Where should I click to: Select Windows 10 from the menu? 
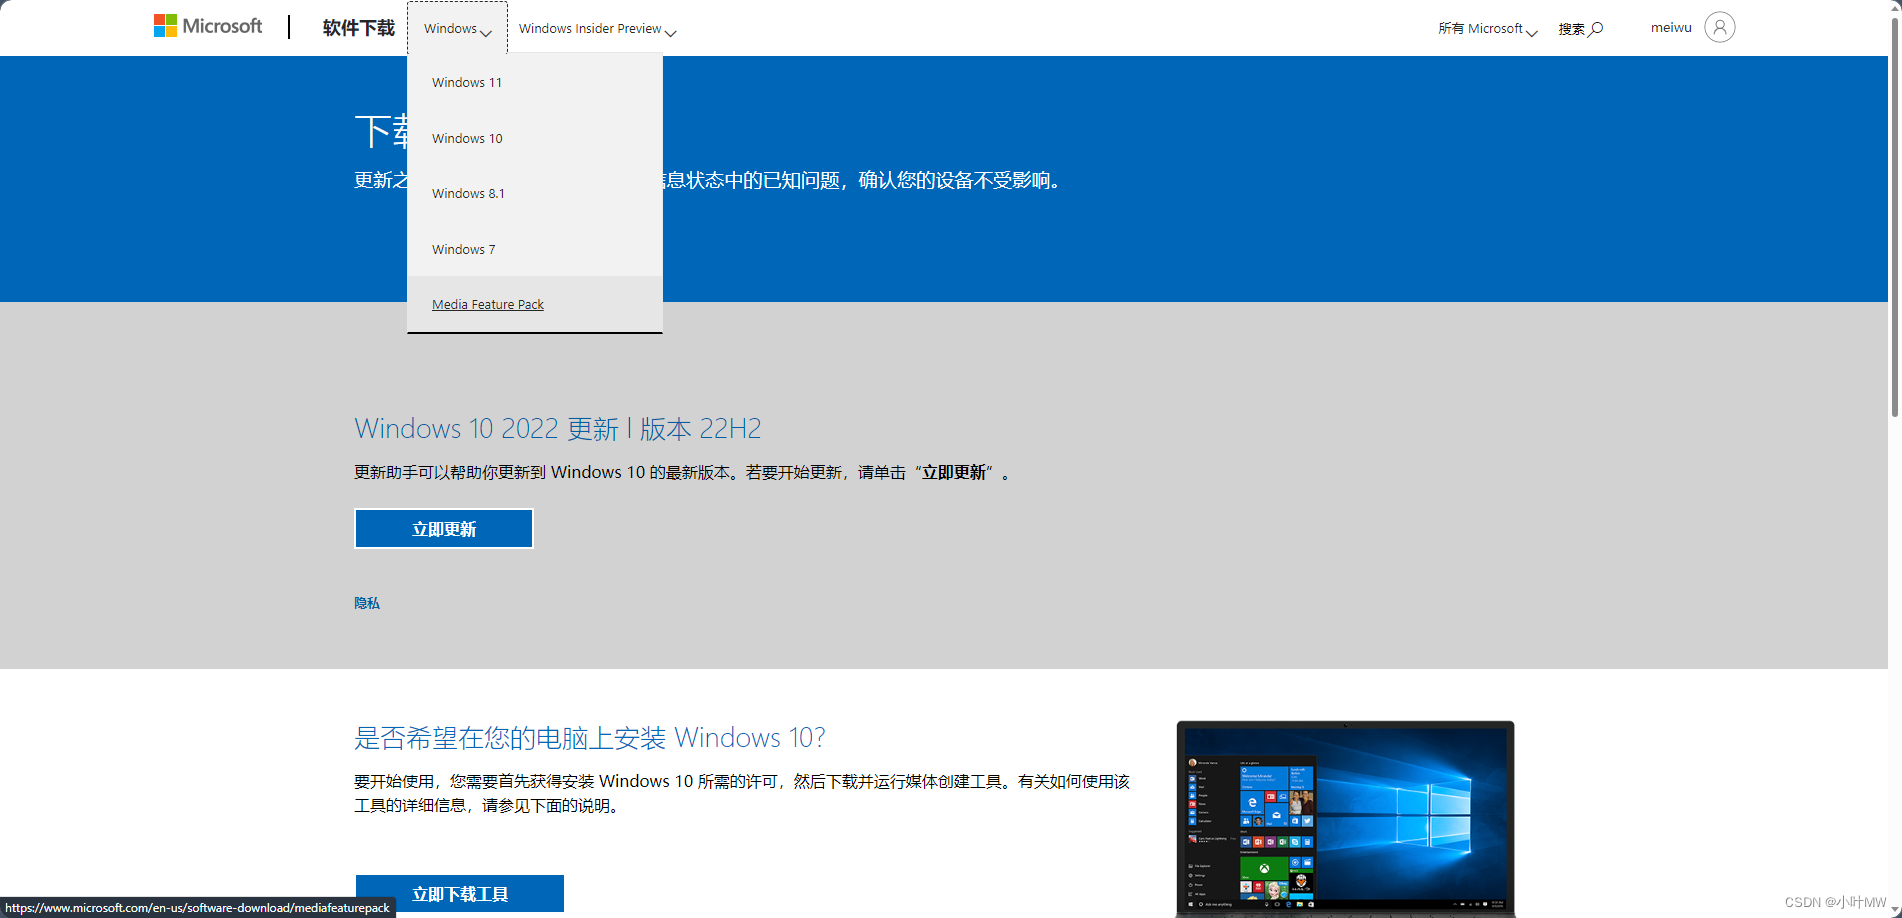(535, 138)
